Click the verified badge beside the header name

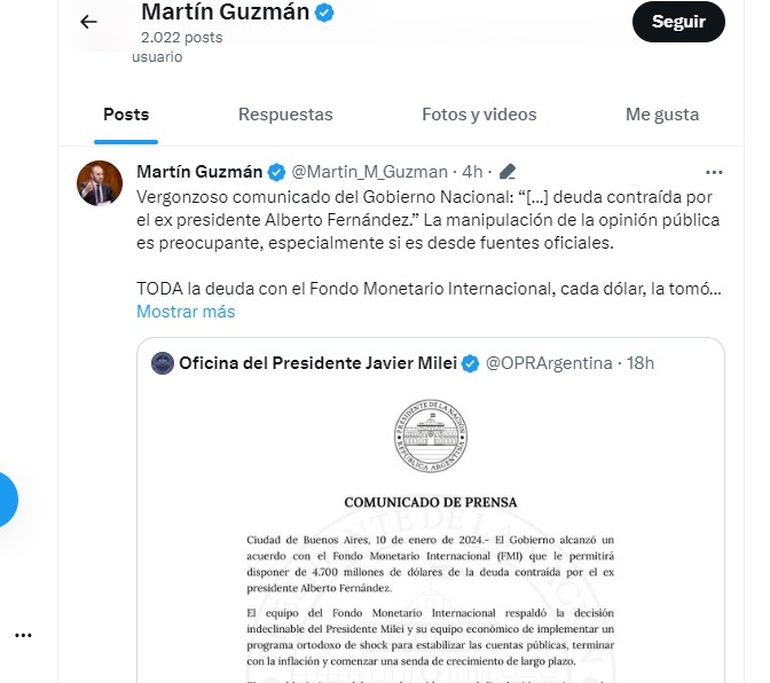pyautogui.click(x=324, y=13)
